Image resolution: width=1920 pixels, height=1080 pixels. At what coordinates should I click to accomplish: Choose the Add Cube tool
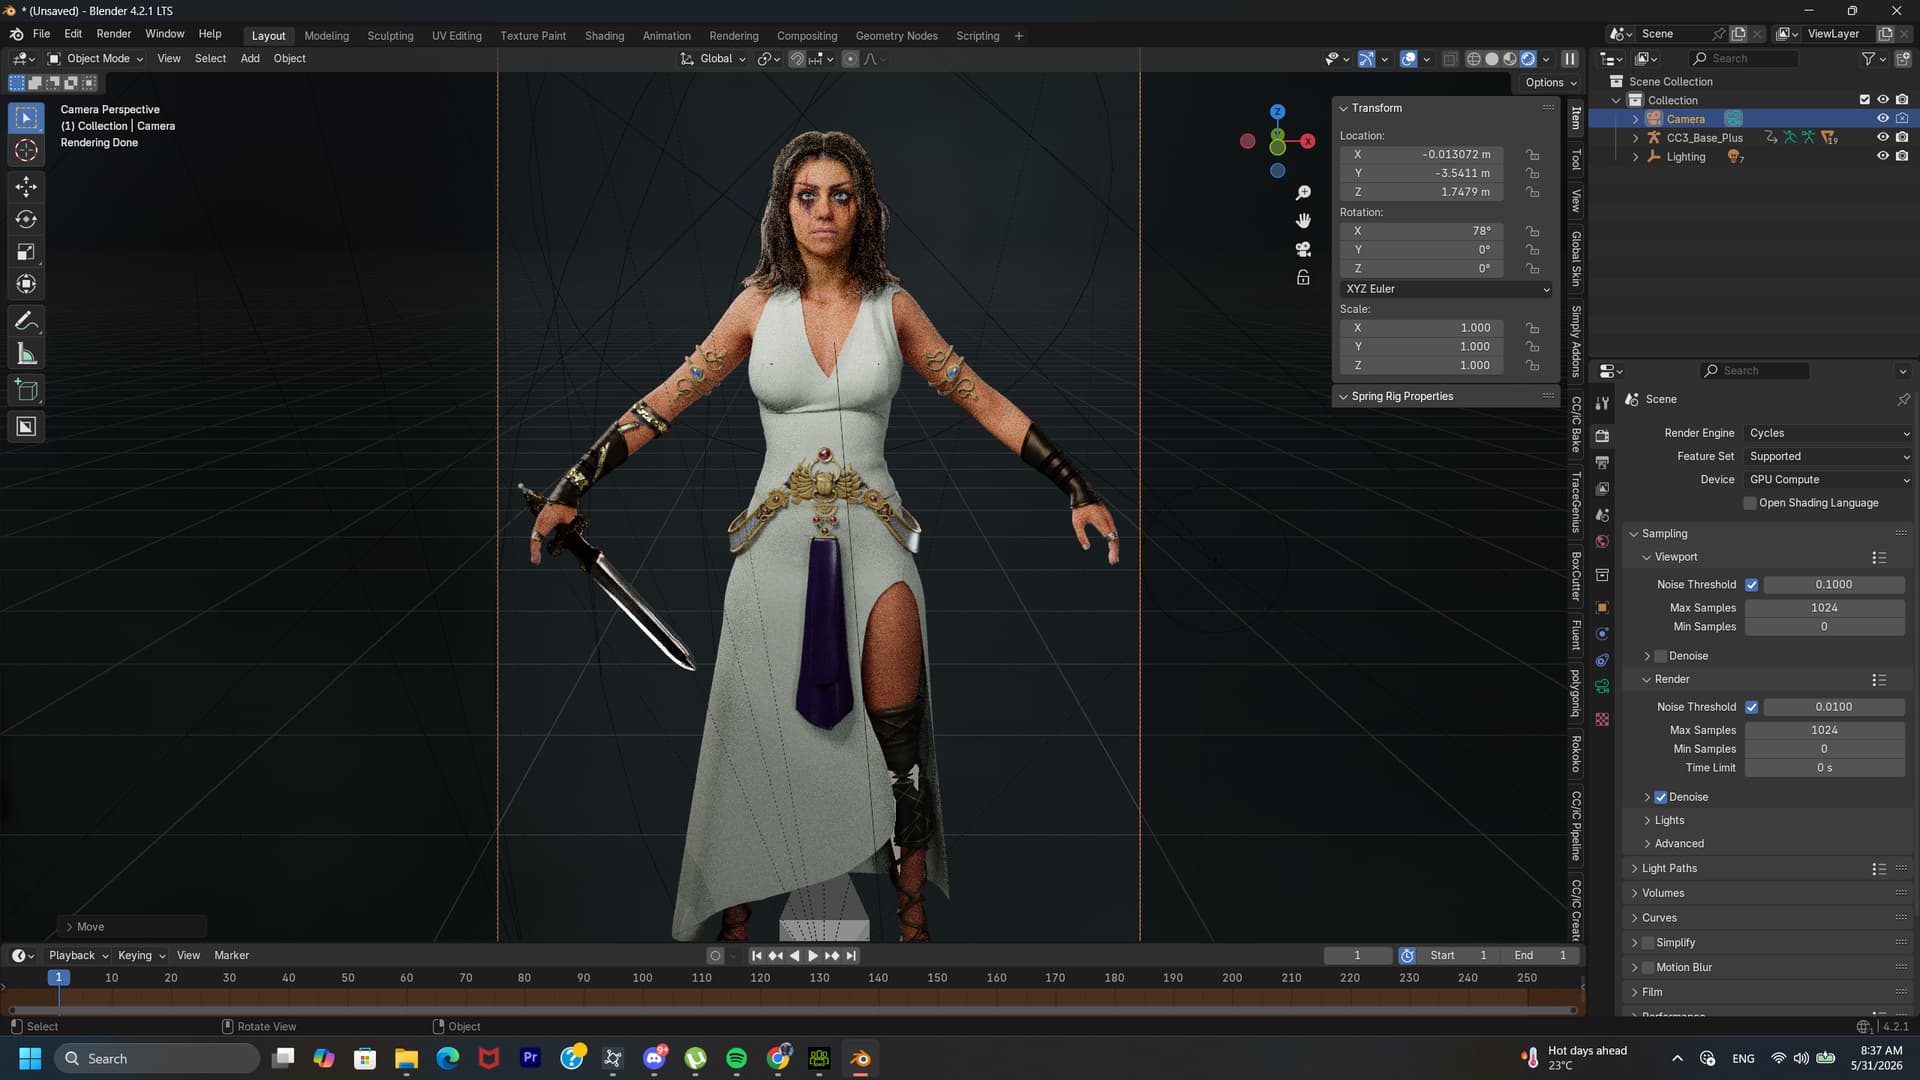27,391
